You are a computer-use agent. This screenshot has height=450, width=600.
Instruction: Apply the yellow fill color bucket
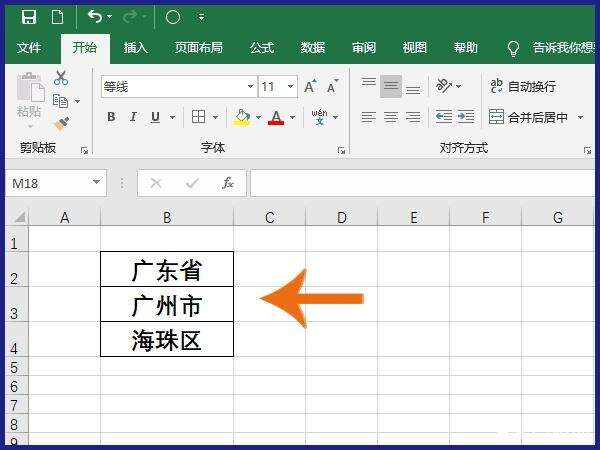tap(242, 117)
